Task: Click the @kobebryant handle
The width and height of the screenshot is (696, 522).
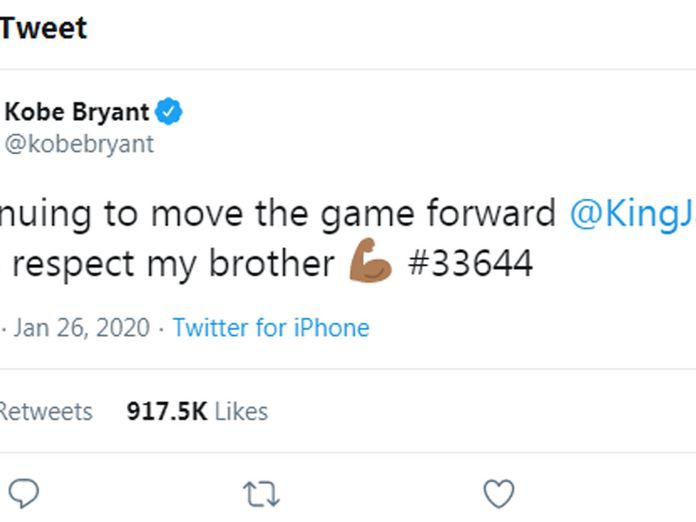Action: coord(80,144)
